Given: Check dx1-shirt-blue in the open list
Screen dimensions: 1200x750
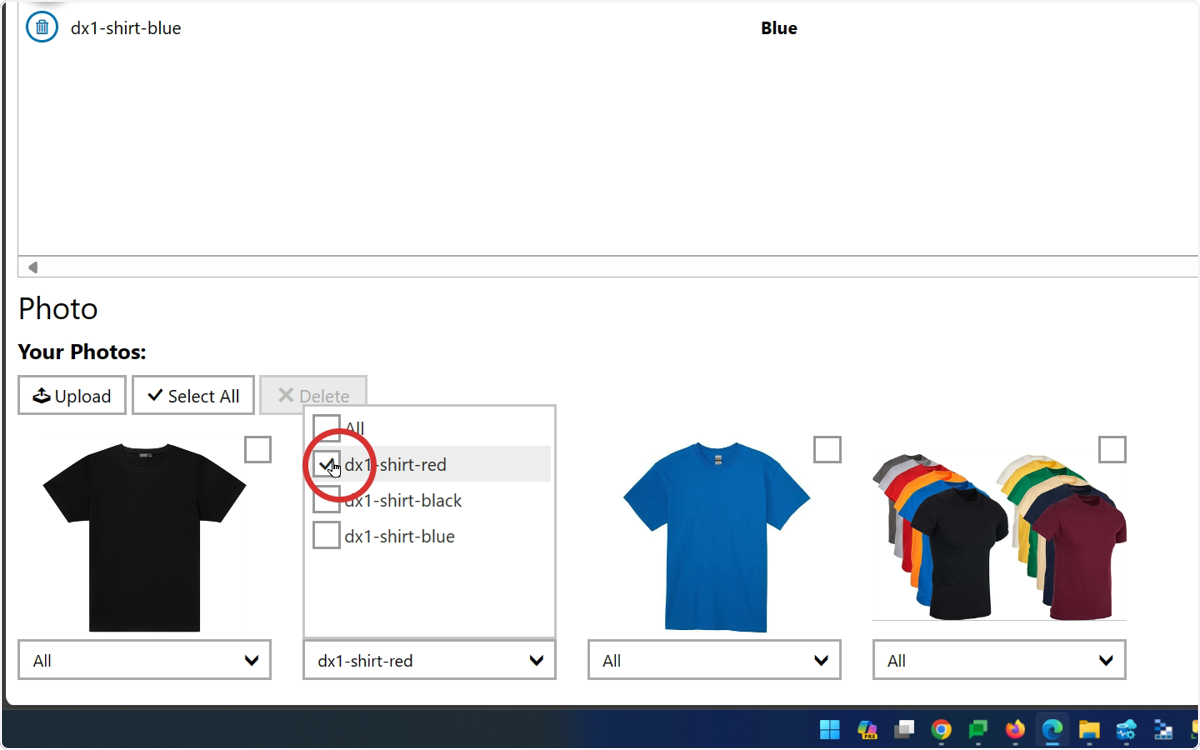Looking at the screenshot, I should [x=327, y=536].
